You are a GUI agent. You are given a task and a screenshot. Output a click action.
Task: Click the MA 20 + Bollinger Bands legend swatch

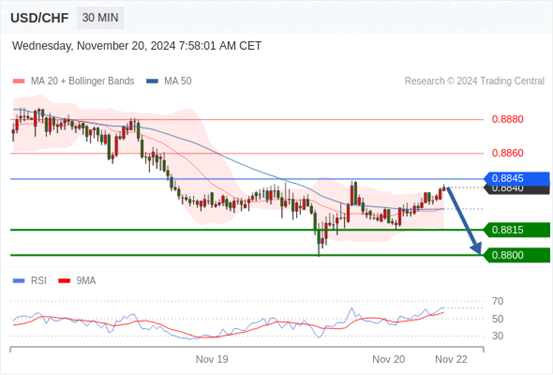[19, 81]
